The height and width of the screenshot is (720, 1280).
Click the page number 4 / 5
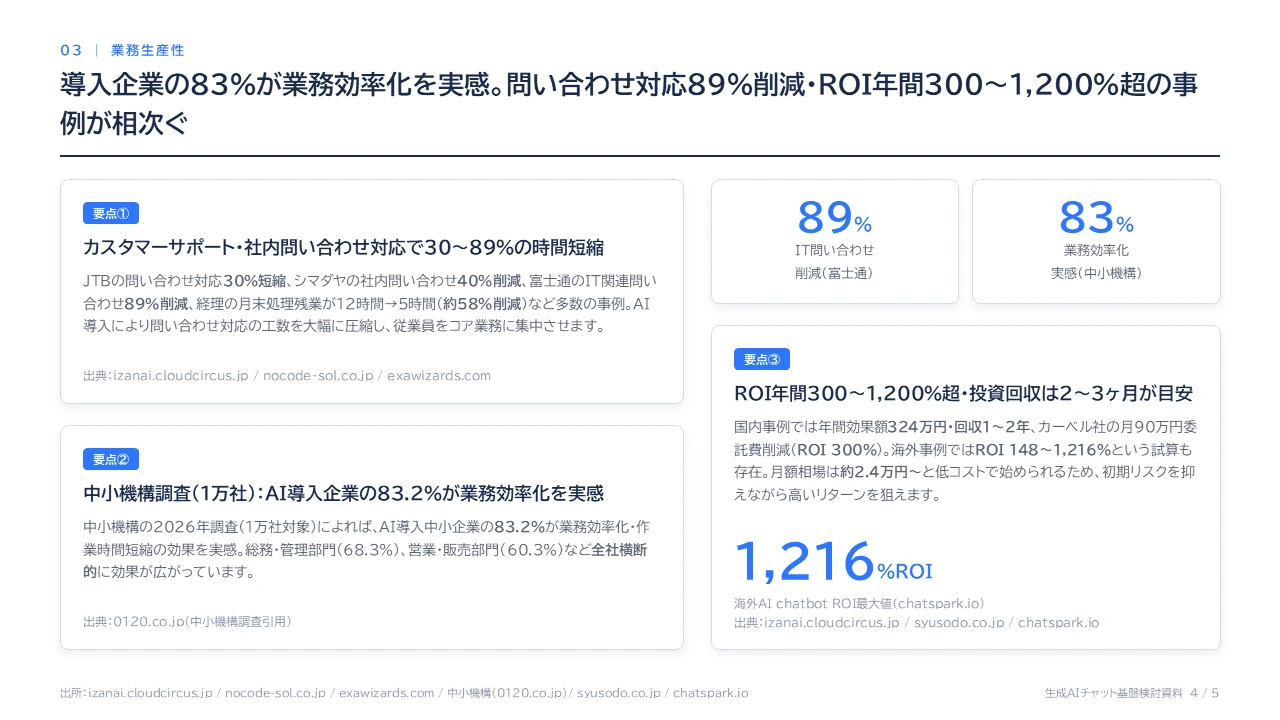click(x=1205, y=693)
